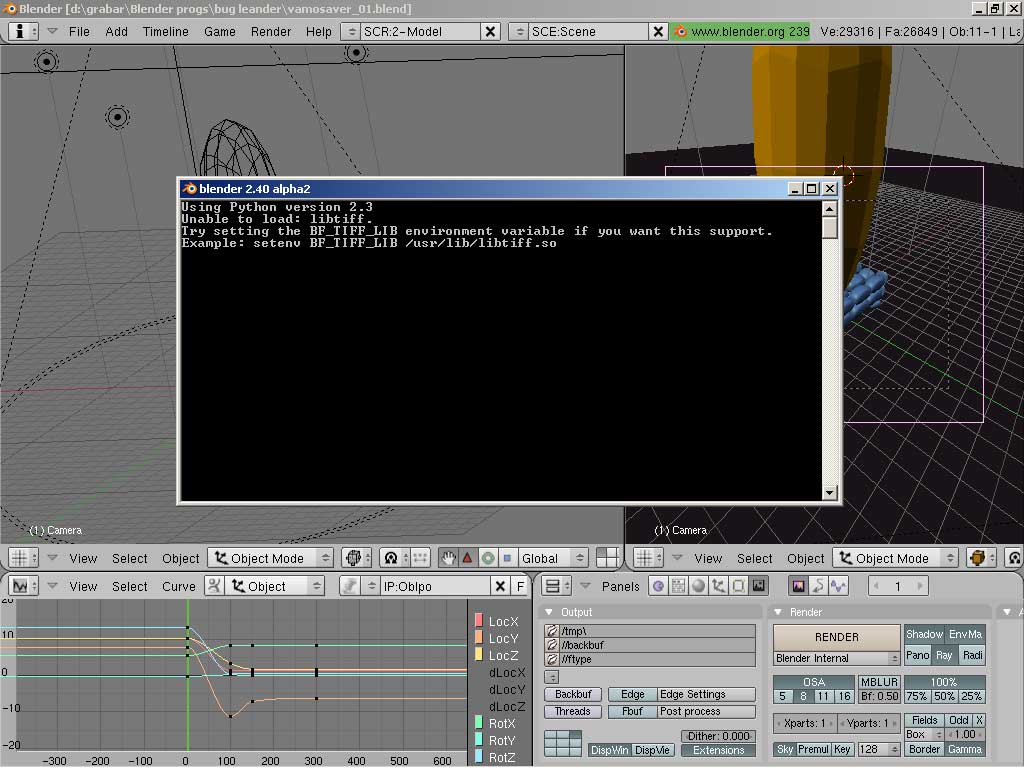Screen dimensions: 1024x768
Task: Click the big RENDER button
Action: click(x=837, y=637)
